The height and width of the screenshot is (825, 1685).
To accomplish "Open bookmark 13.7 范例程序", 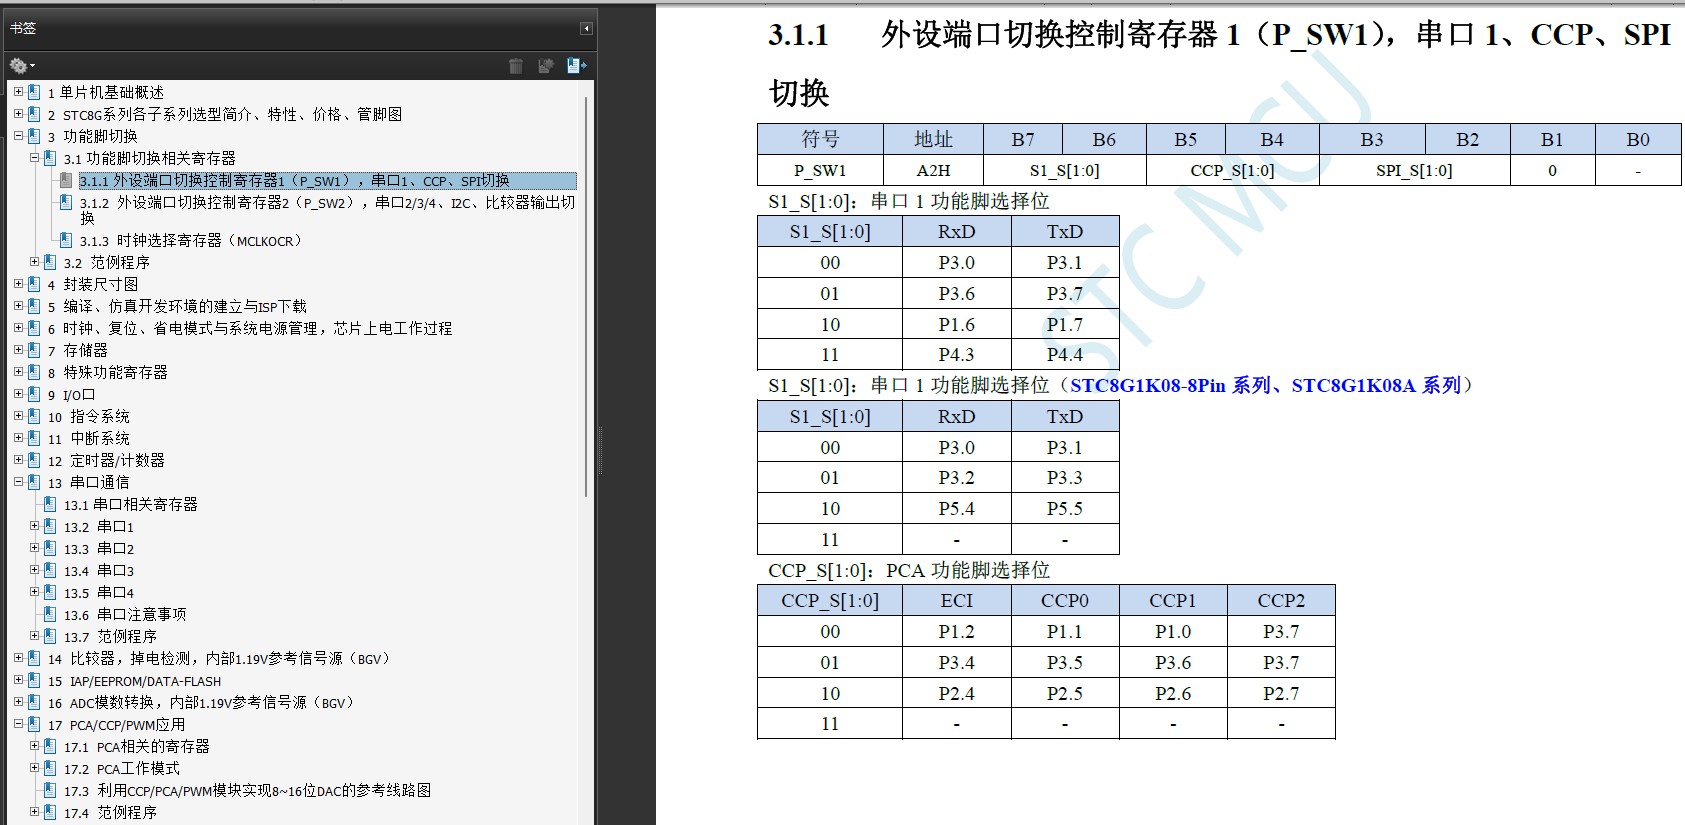I will (110, 637).
